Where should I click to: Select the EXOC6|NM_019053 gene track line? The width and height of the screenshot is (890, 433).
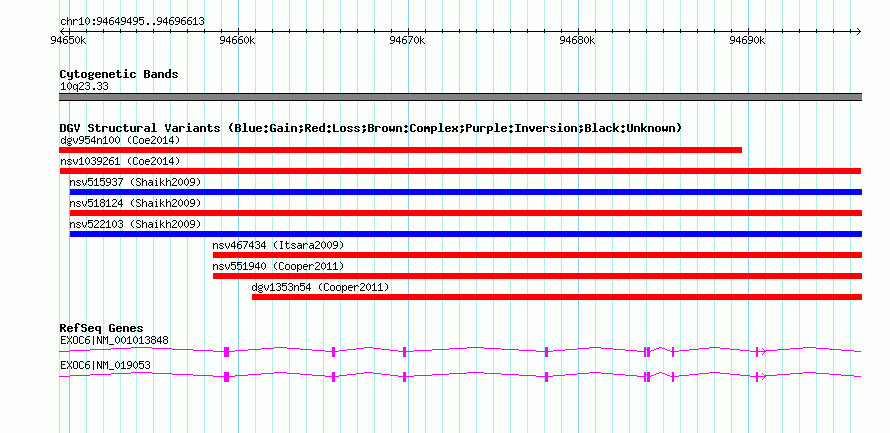[460, 376]
